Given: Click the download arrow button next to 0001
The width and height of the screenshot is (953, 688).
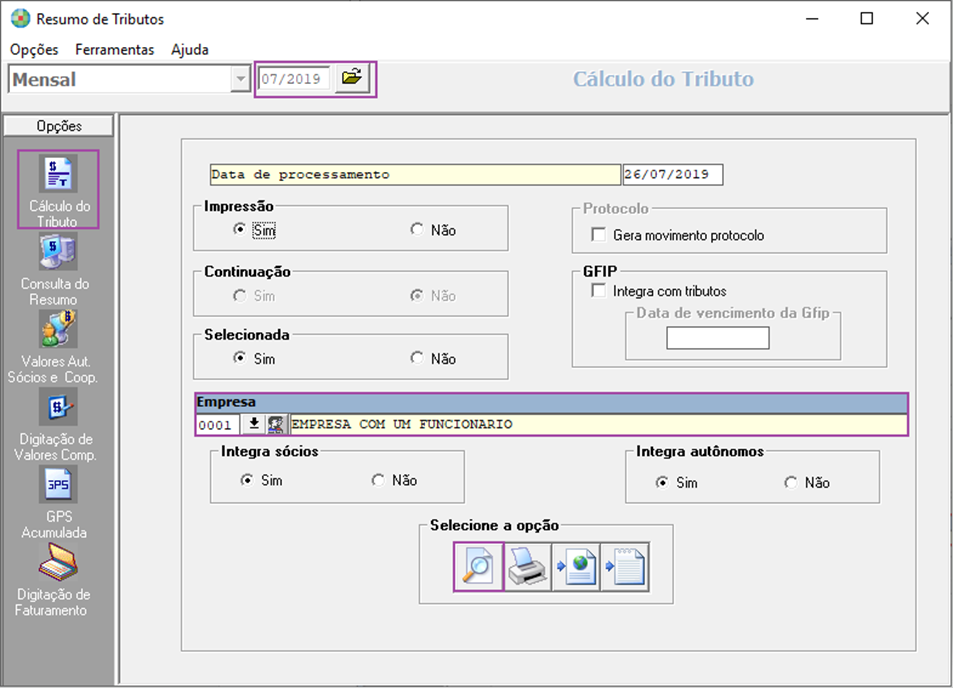Looking at the screenshot, I should 254,424.
